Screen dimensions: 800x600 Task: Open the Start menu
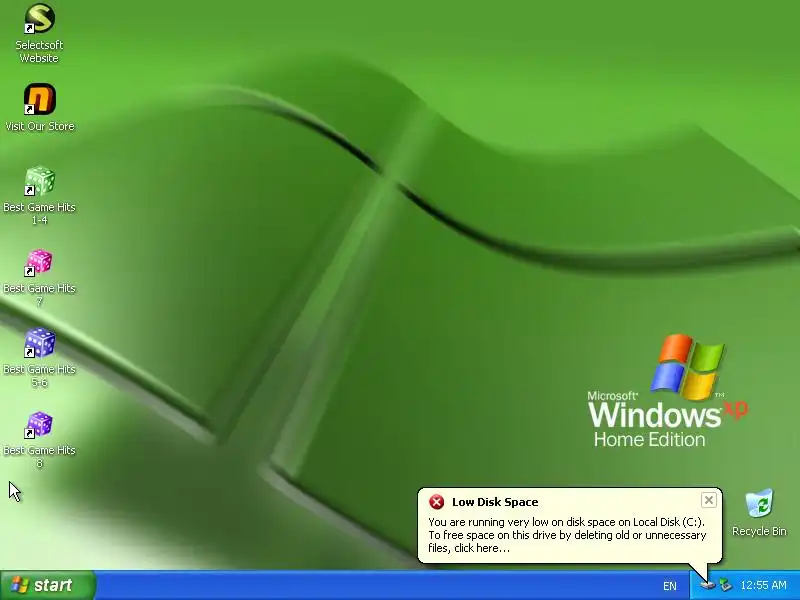[x=47, y=585]
